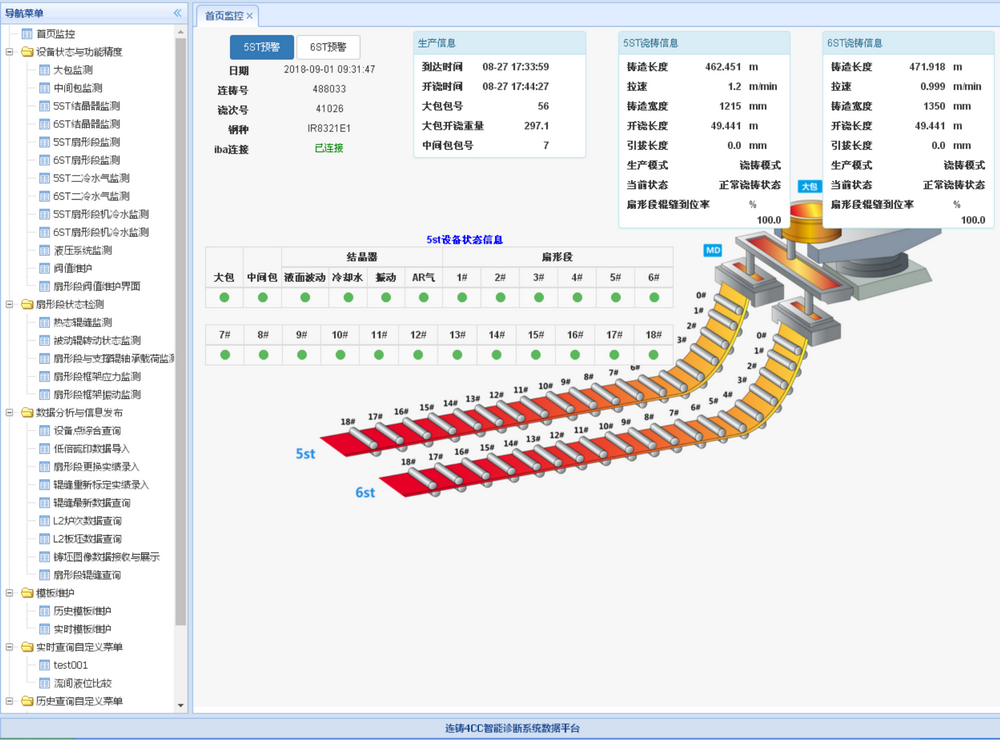This screenshot has width=1000, height=740.
Task: Click the folder icon for 扇形段状态检测
Action: (x=27, y=304)
